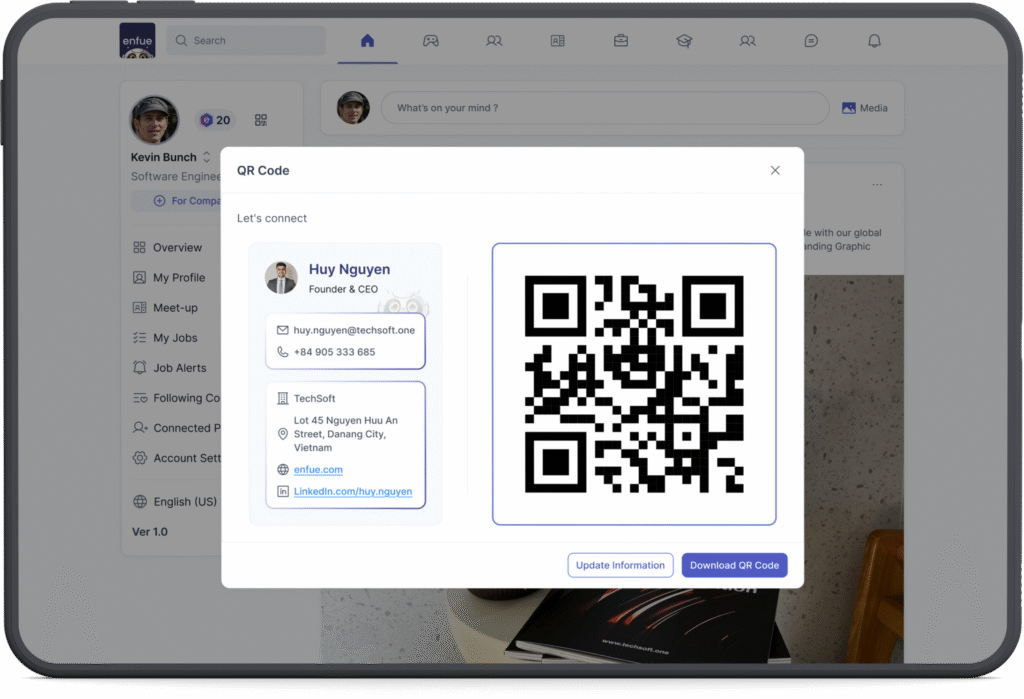Open the people icon beside chat icon
Viewport: 1024px width, 699px height.
click(x=747, y=41)
